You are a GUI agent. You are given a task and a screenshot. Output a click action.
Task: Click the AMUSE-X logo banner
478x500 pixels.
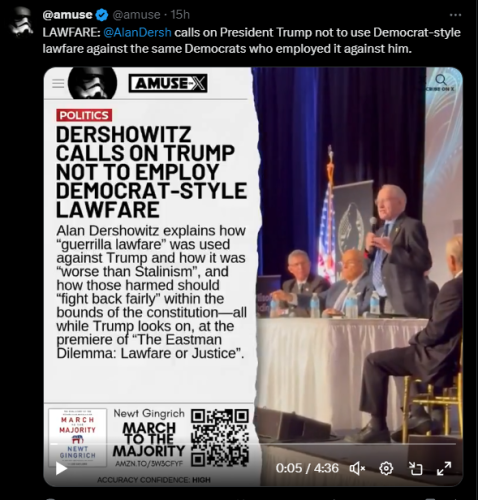coord(168,83)
